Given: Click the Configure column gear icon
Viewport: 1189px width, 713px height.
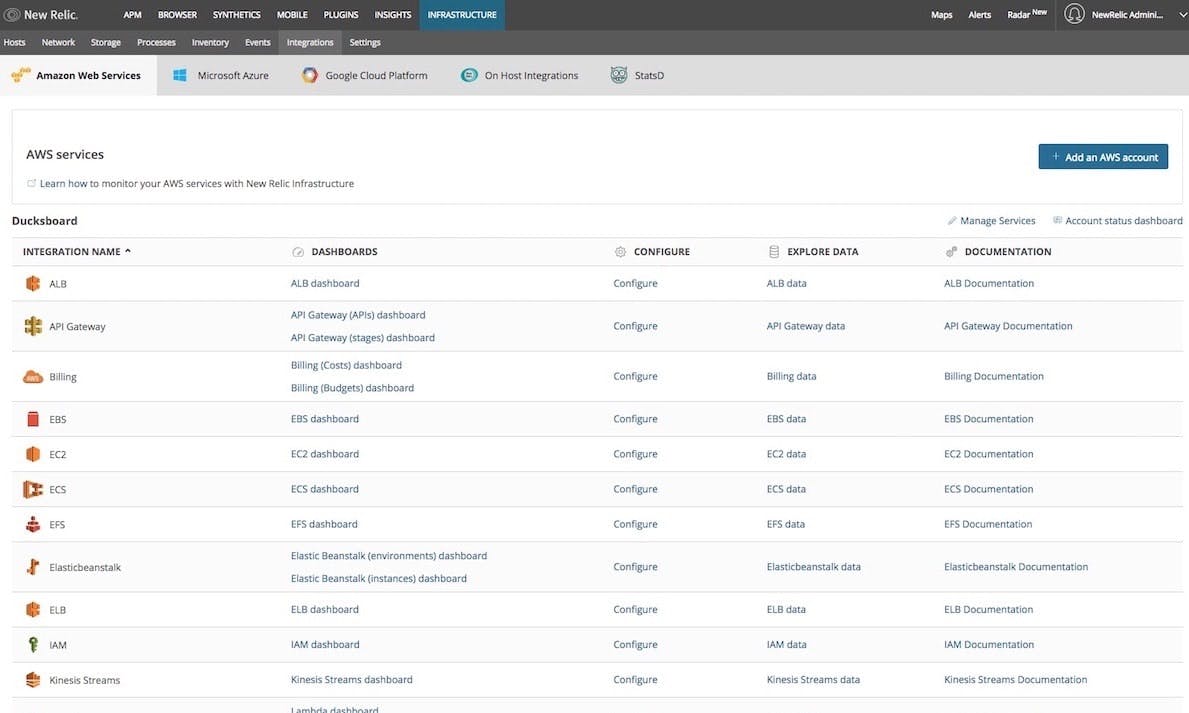Looking at the screenshot, I should click(x=620, y=252).
